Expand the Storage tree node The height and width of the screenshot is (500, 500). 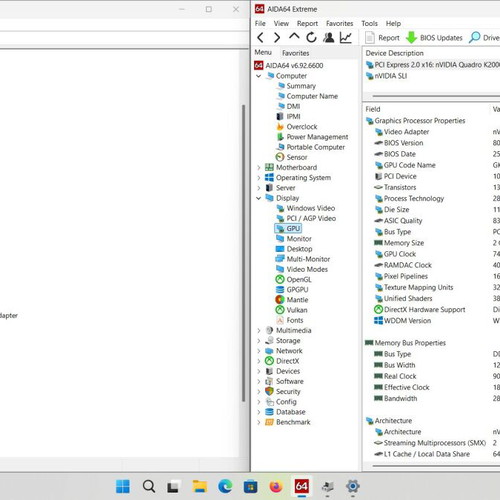pos(259,341)
